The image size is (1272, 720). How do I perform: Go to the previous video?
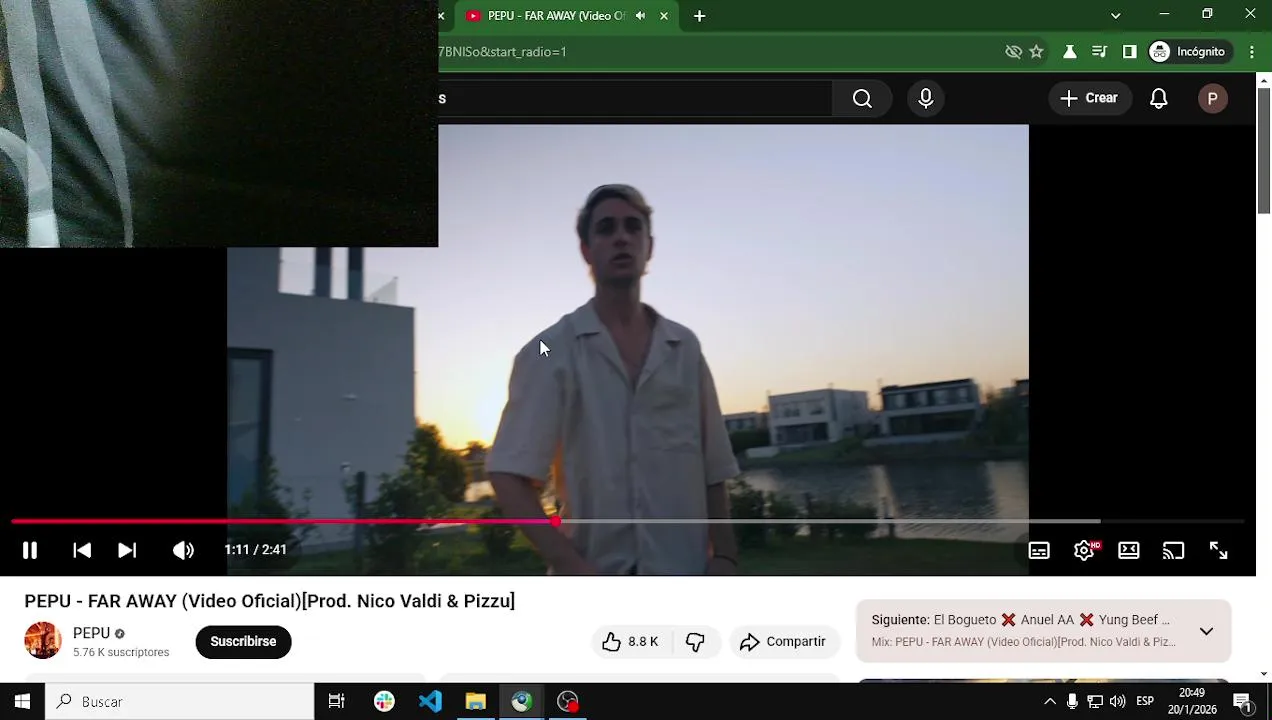click(82, 550)
